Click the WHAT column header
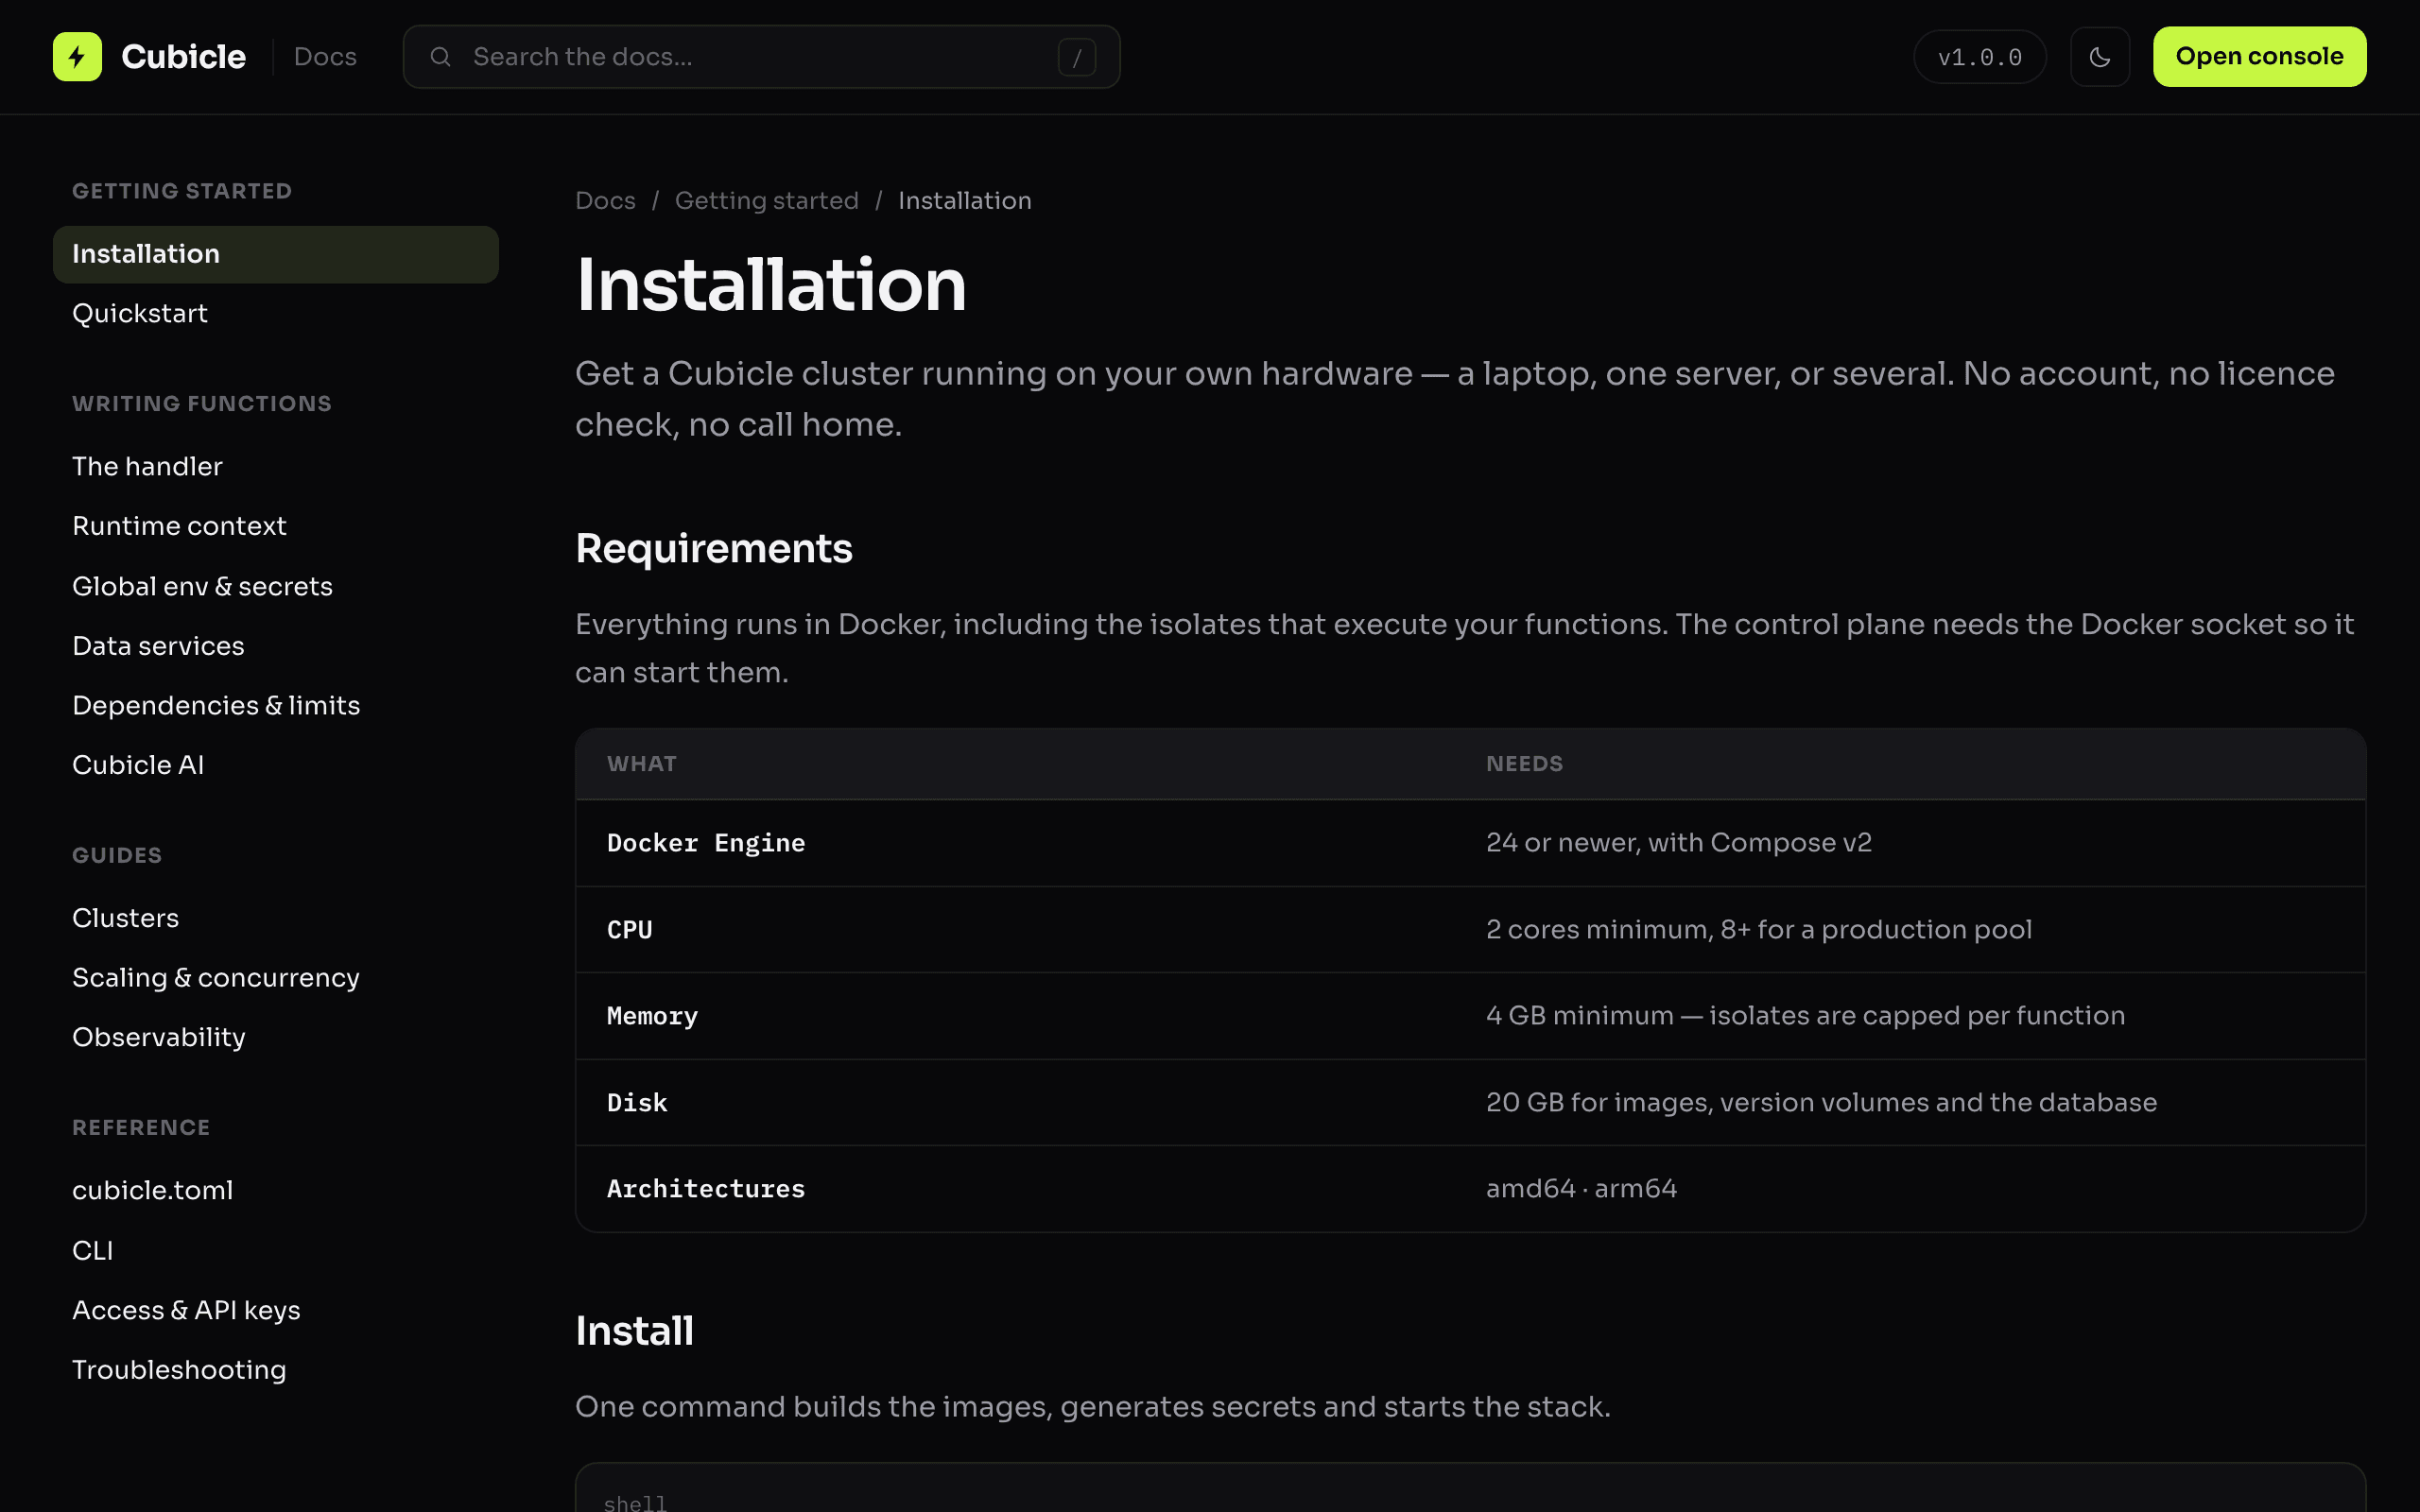The image size is (2420, 1512). tap(641, 764)
